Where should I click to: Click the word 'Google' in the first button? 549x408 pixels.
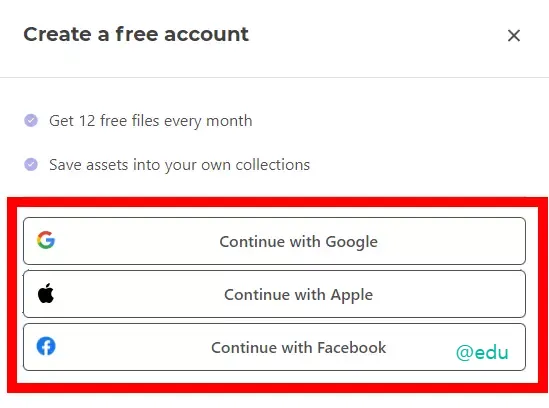352,242
